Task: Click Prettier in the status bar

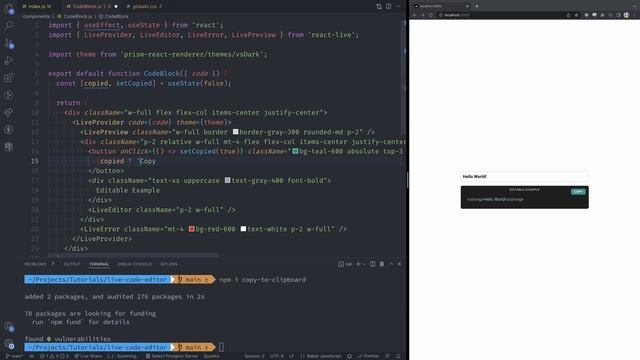Action: pyautogui.click(x=368, y=356)
